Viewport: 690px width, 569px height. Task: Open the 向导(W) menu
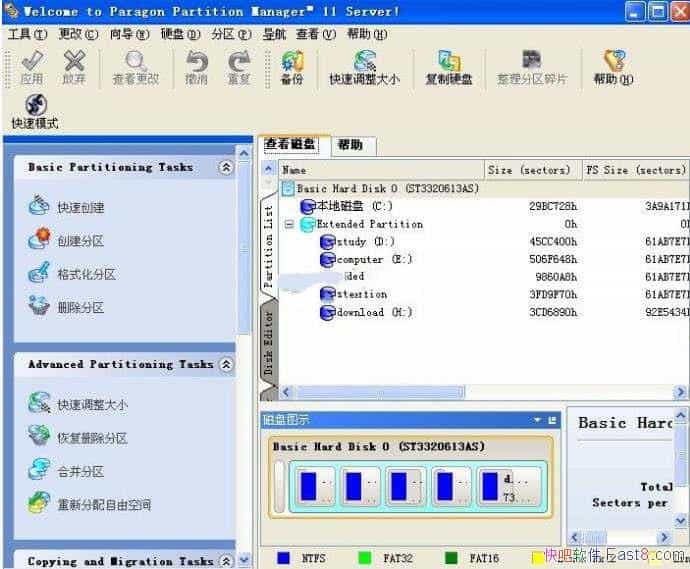pos(122,34)
